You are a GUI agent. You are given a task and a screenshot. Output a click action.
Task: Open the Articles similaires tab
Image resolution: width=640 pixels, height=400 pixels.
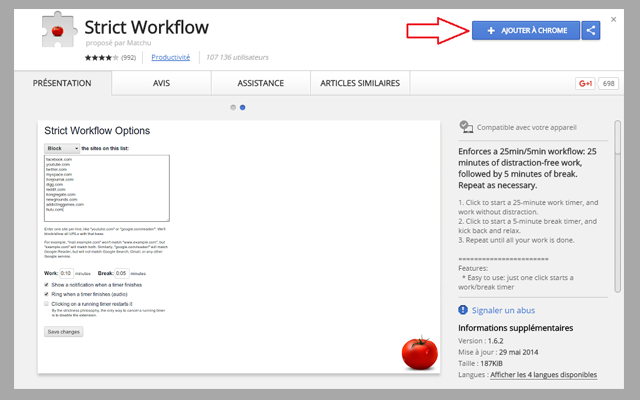[360, 83]
